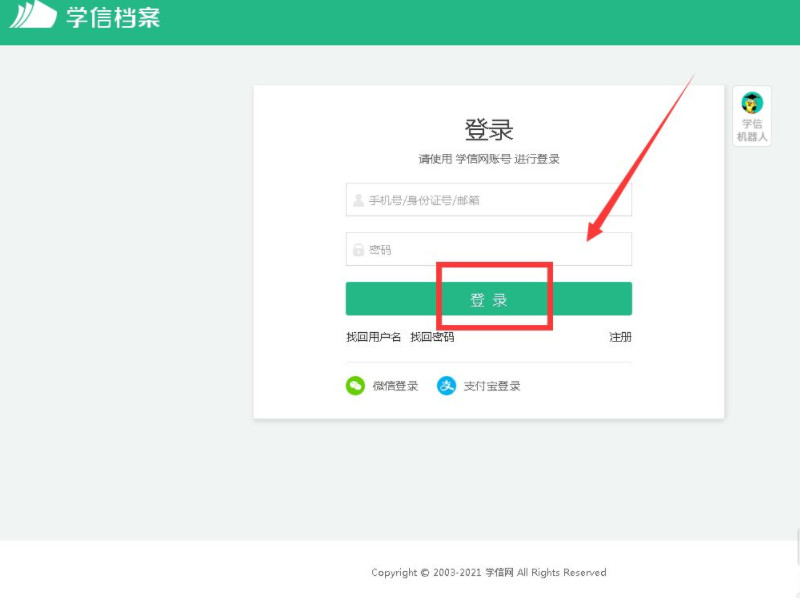Click the username input field
The height and width of the screenshot is (600, 800).
coord(488,199)
